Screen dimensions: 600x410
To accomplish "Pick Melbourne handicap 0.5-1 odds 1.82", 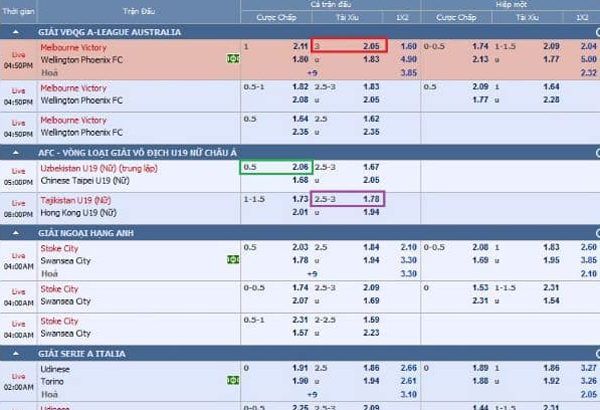I will pos(300,87).
